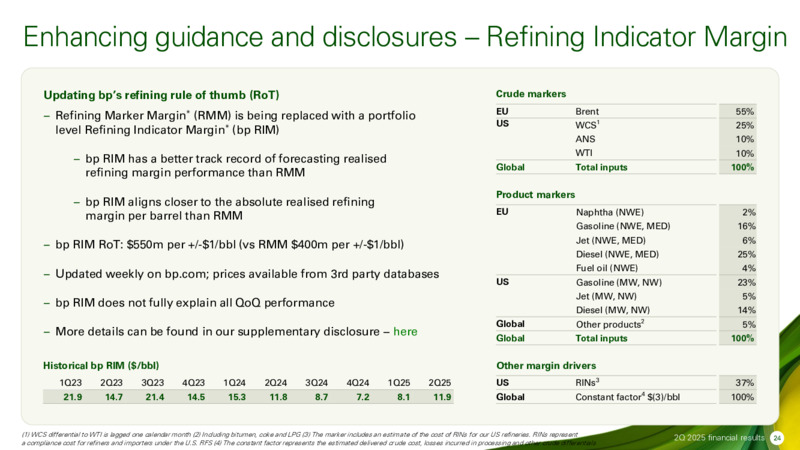Select the 'Jet (MW, NW)' row label
This screenshot has width=800, height=450.
[x=606, y=296]
